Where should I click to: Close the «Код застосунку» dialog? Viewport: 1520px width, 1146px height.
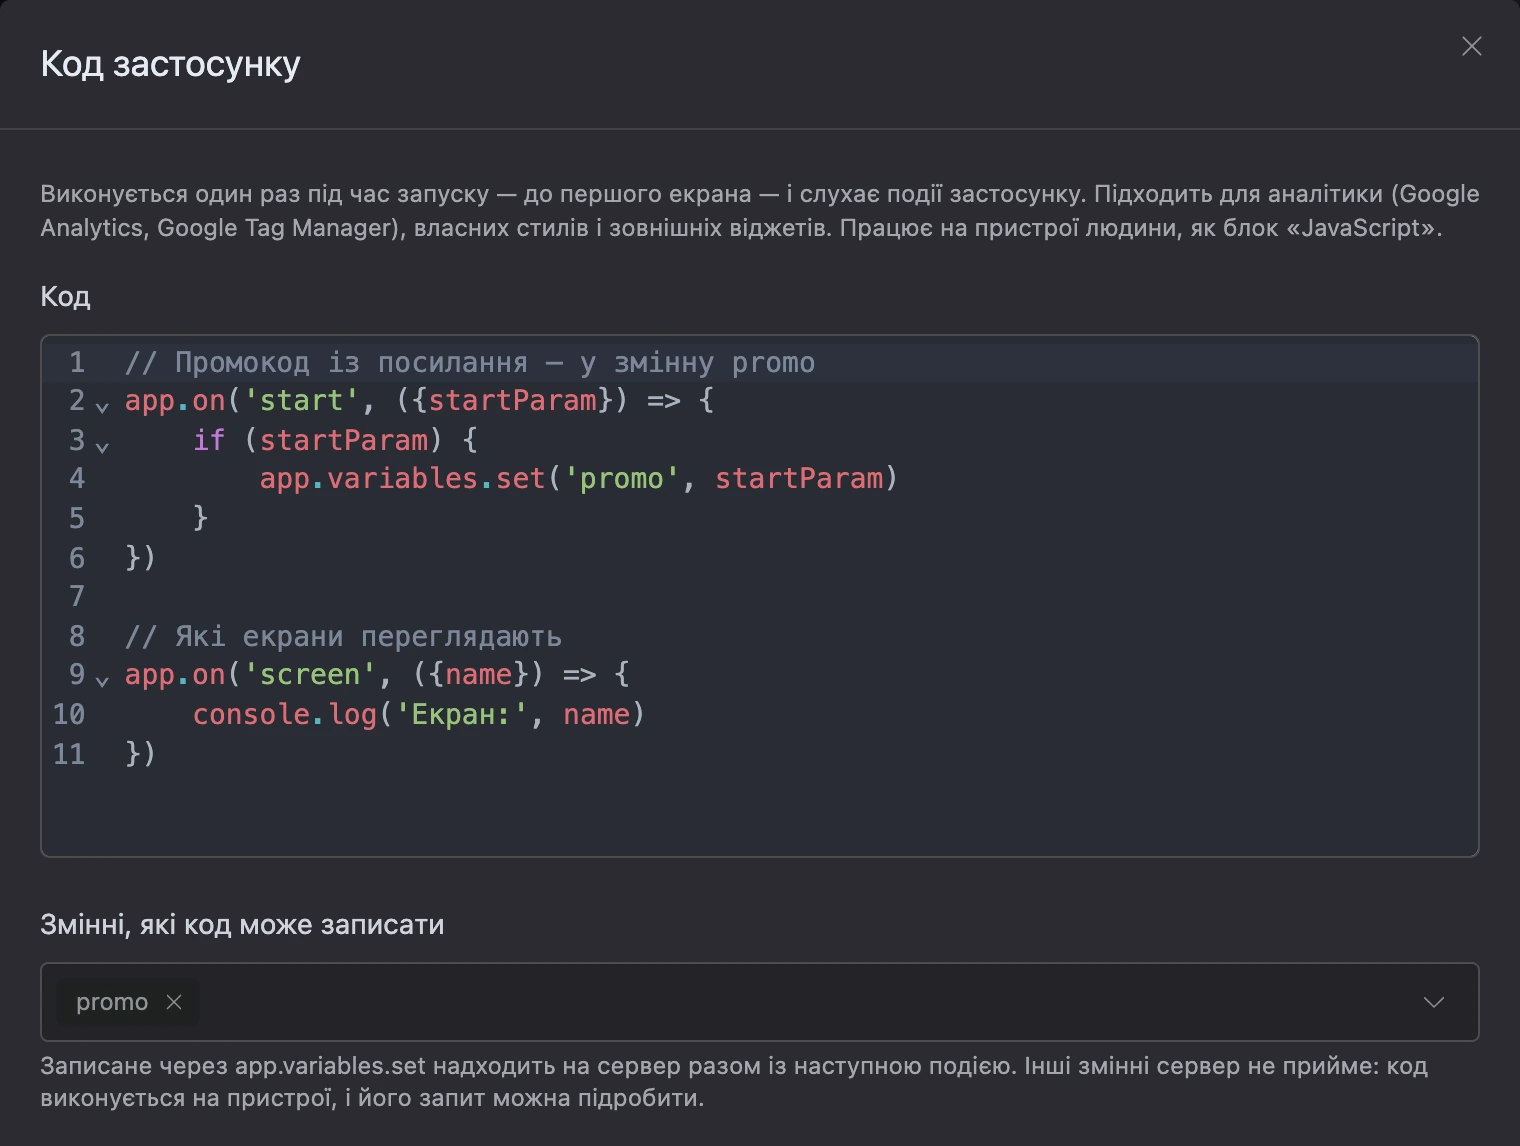click(x=1471, y=47)
